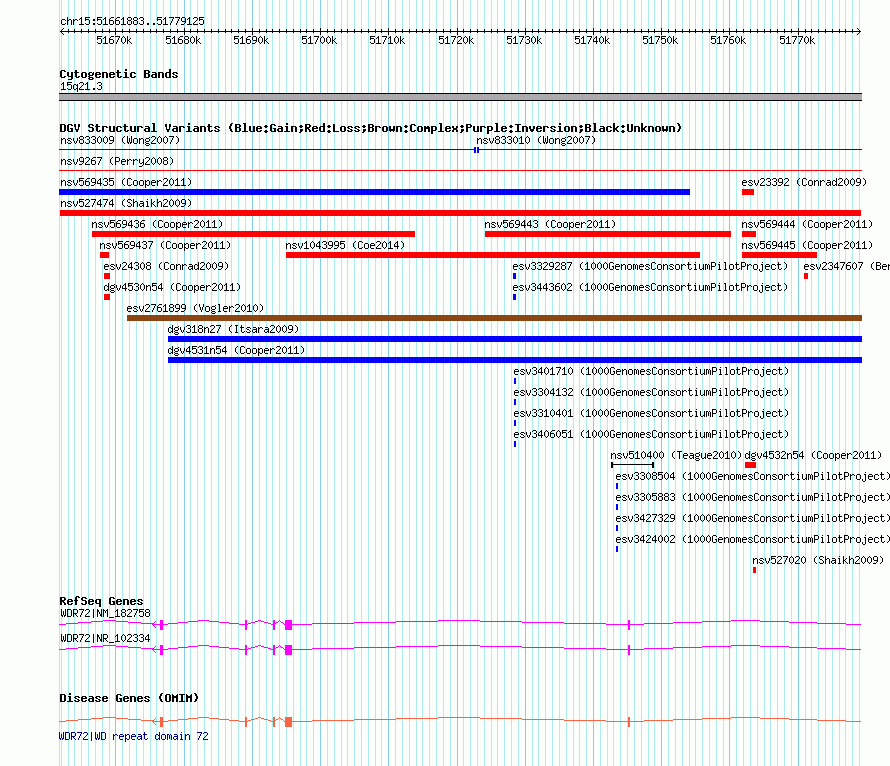This screenshot has width=890, height=766.
Task: Click the dgv4530n54 (Cooper2011) label
Action: tap(172, 287)
